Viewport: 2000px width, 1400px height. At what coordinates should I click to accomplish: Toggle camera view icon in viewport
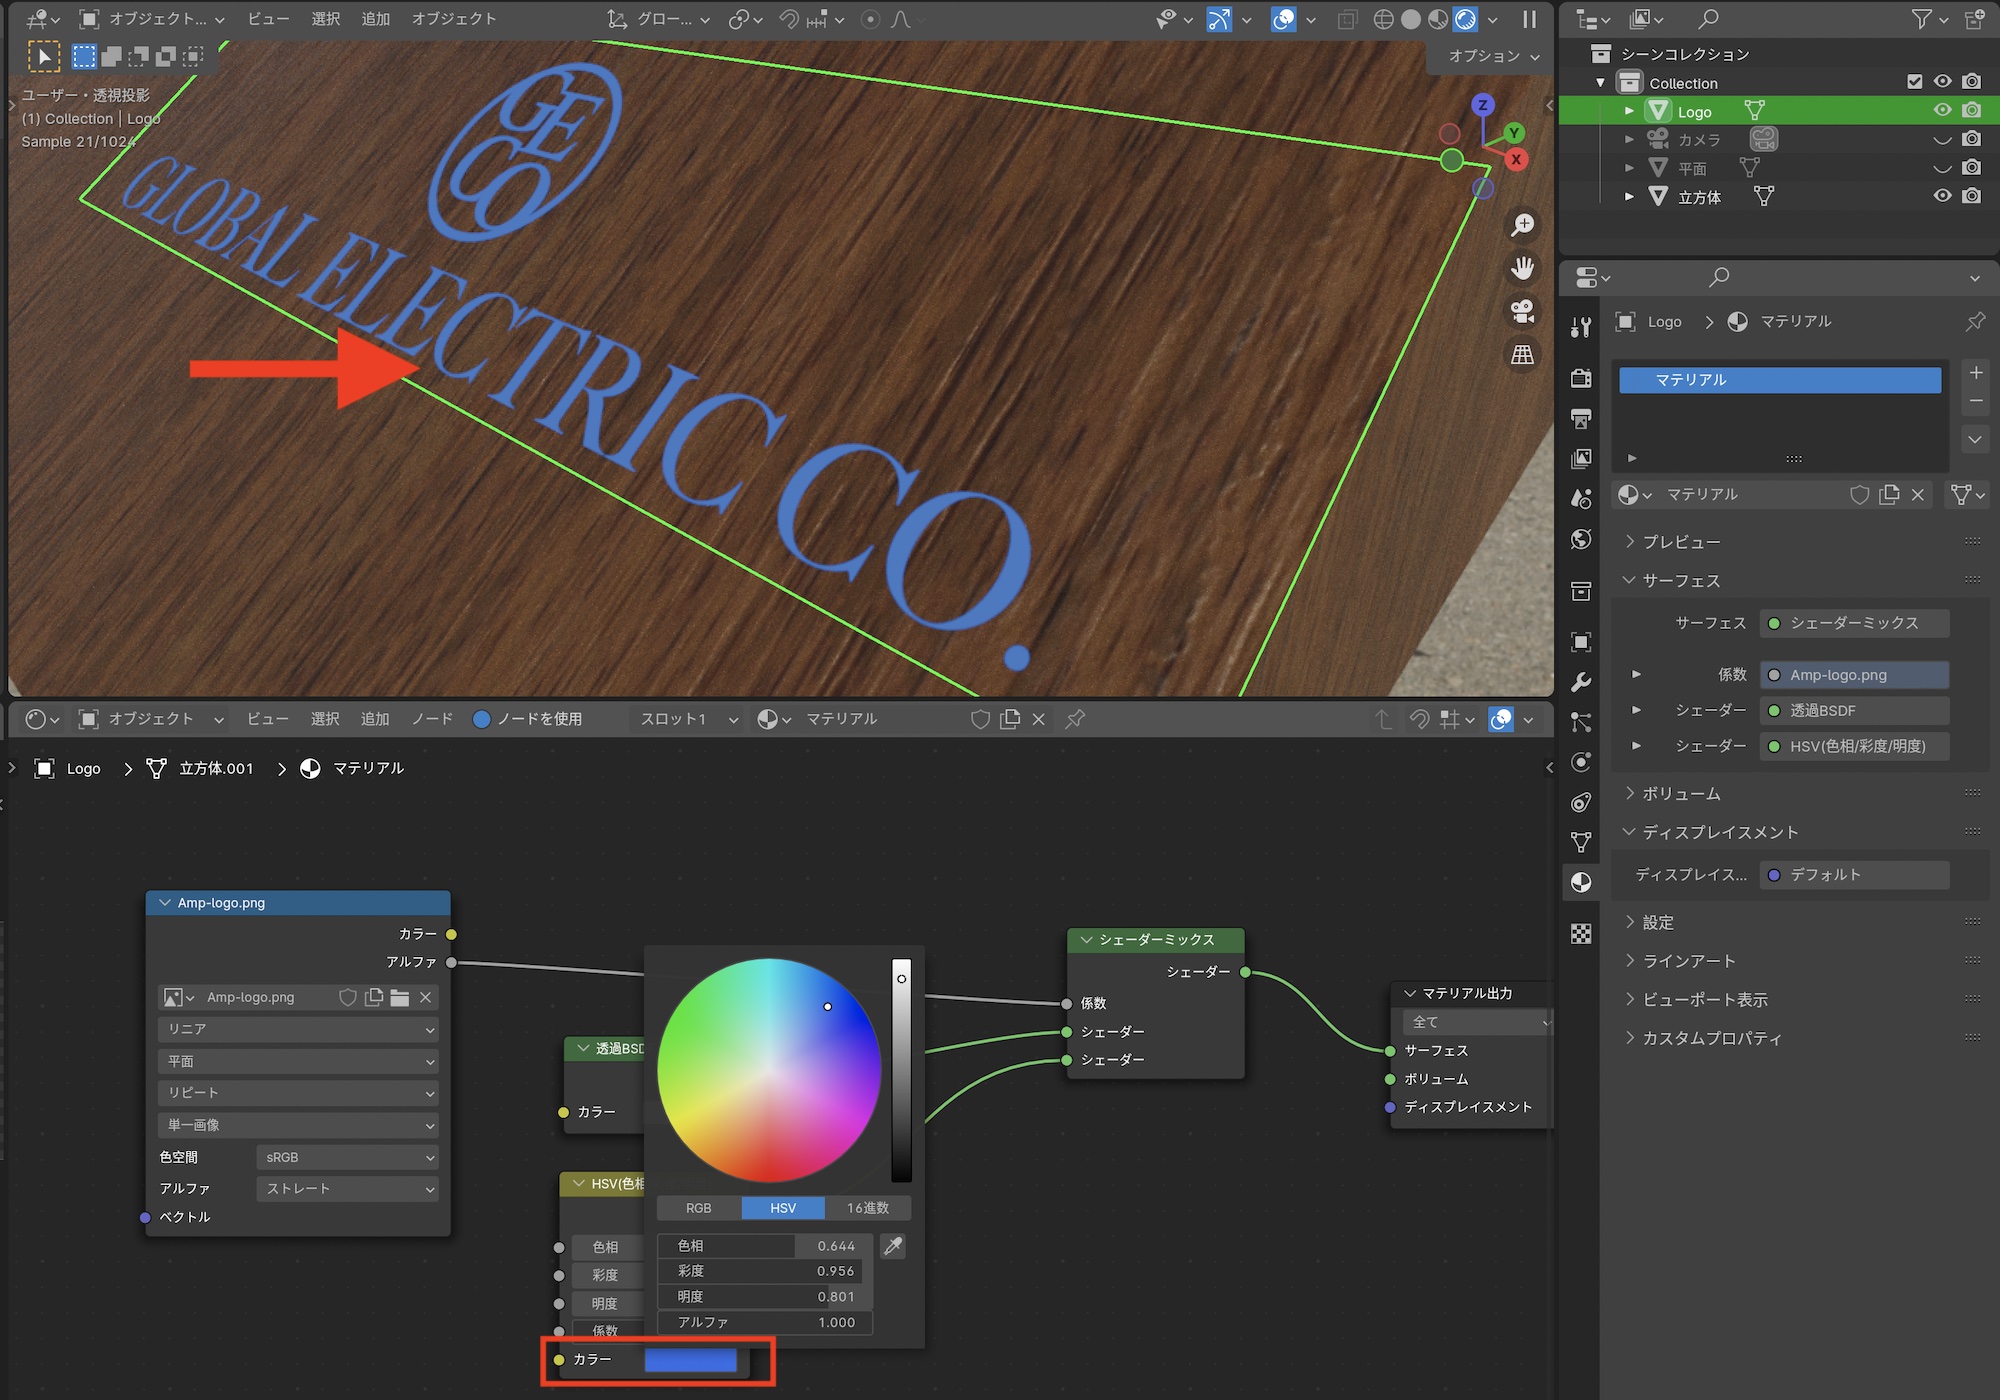pos(1522,311)
